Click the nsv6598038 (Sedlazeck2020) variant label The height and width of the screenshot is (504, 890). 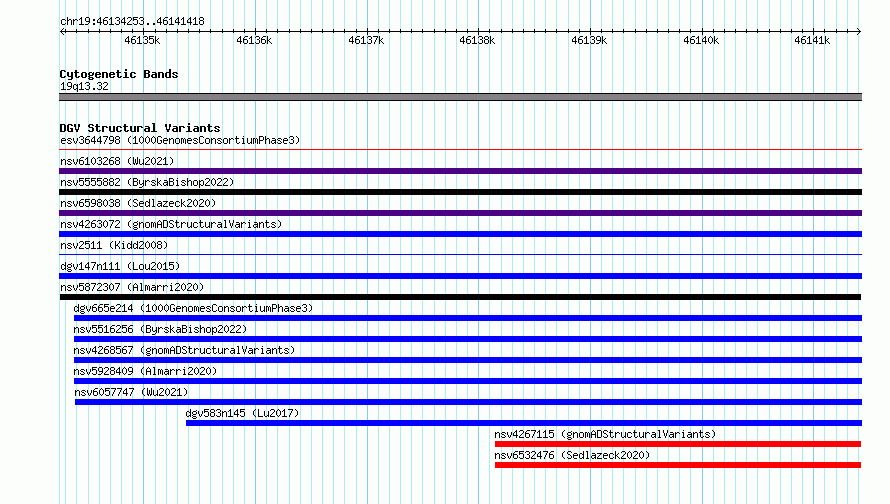pyautogui.click(x=138, y=203)
